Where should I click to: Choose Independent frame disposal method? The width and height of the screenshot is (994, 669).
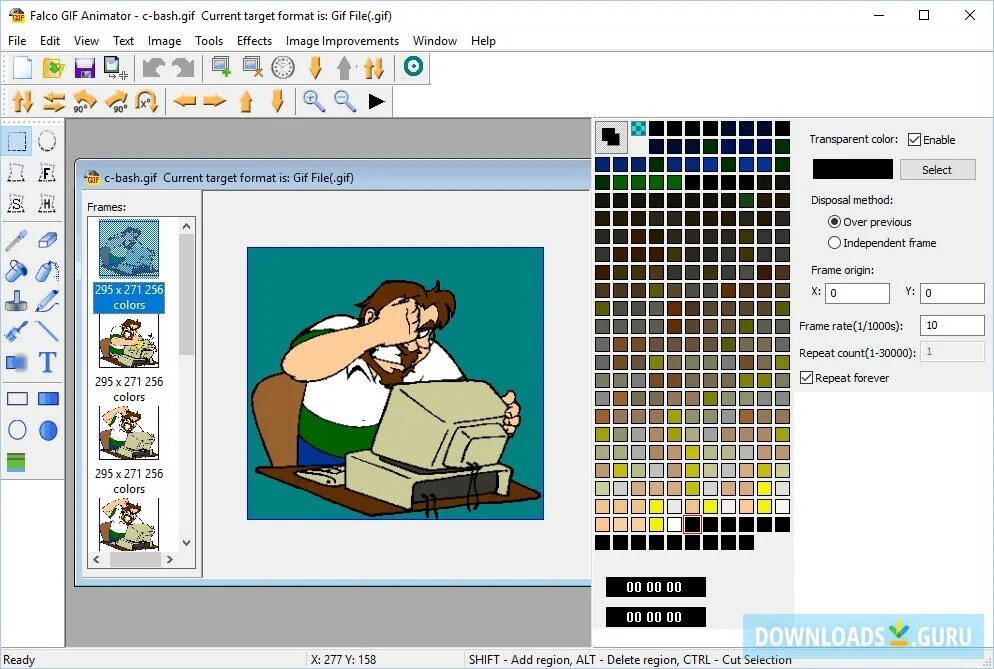point(834,243)
